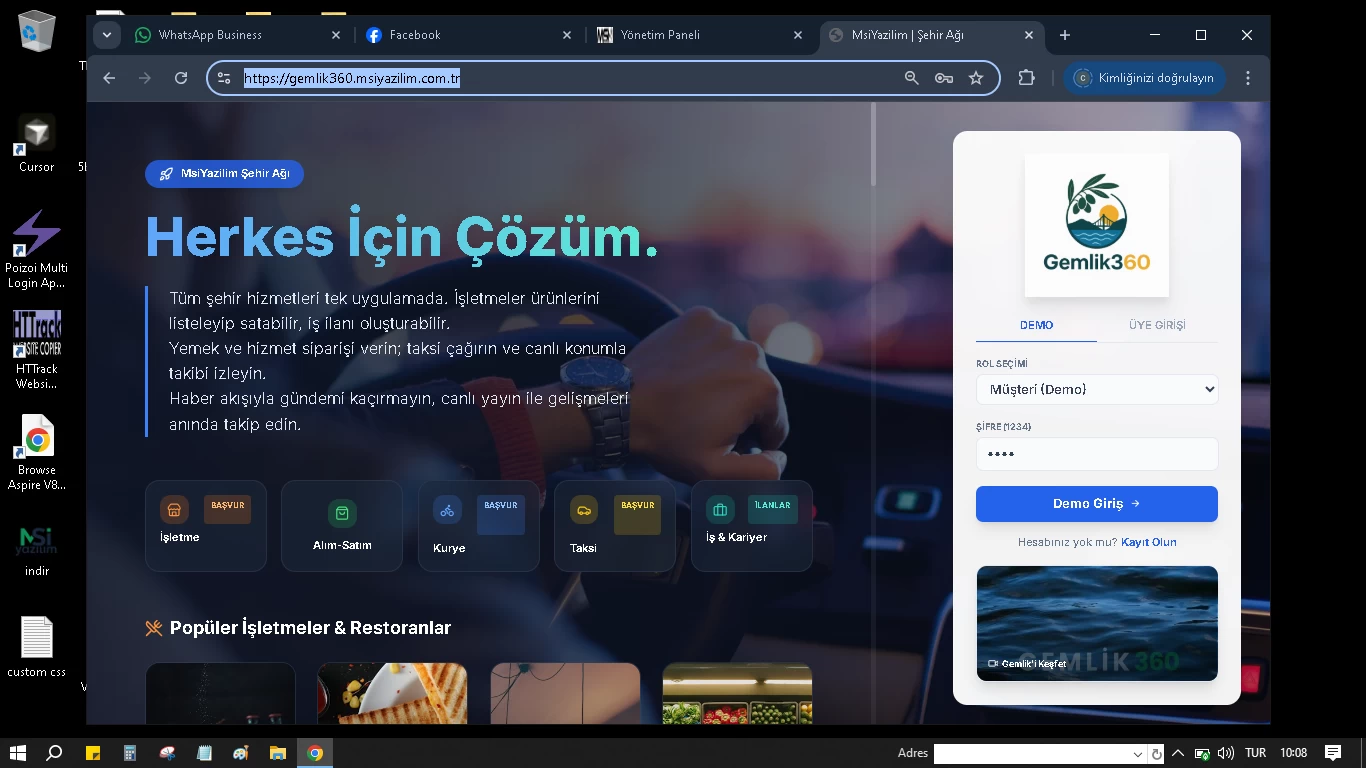
Task: Switch to the ÜYE GİRİŞİ tab
Action: (1157, 325)
